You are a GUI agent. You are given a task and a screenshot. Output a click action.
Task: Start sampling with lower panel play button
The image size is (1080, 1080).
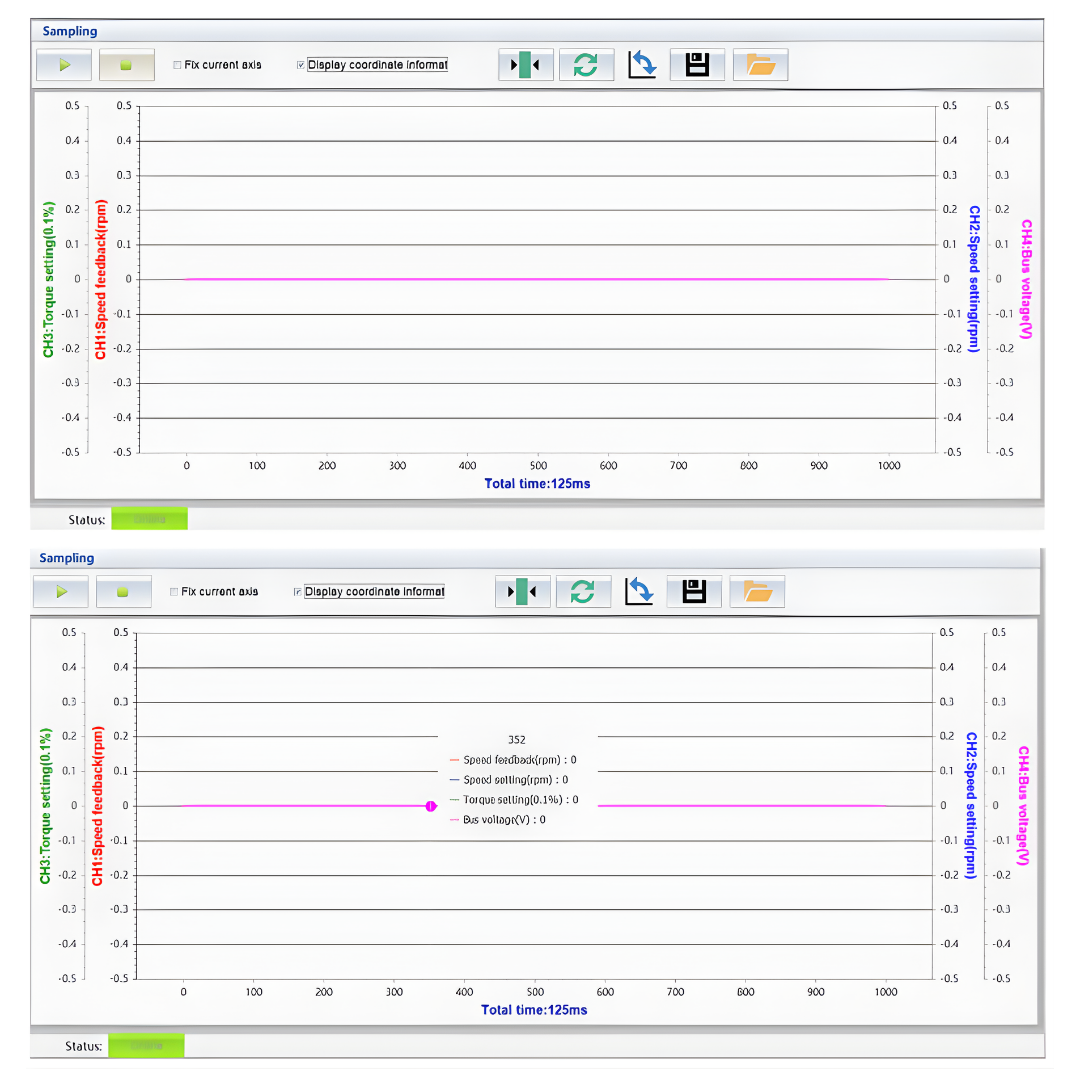click(61, 592)
